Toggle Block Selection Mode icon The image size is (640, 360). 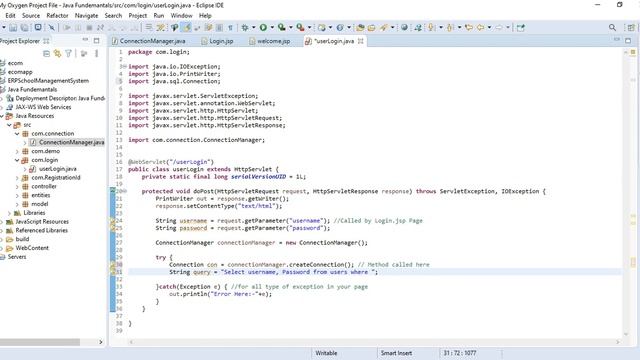click(x=219, y=28)
